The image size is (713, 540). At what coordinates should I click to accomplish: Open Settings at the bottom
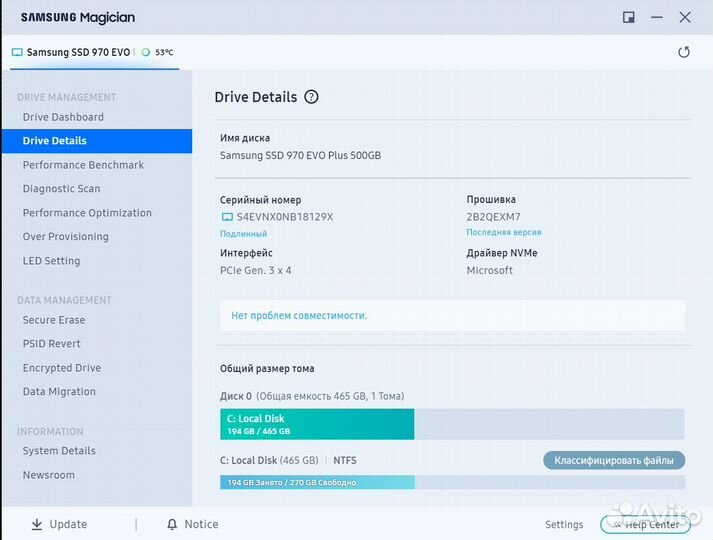[564, 525]
